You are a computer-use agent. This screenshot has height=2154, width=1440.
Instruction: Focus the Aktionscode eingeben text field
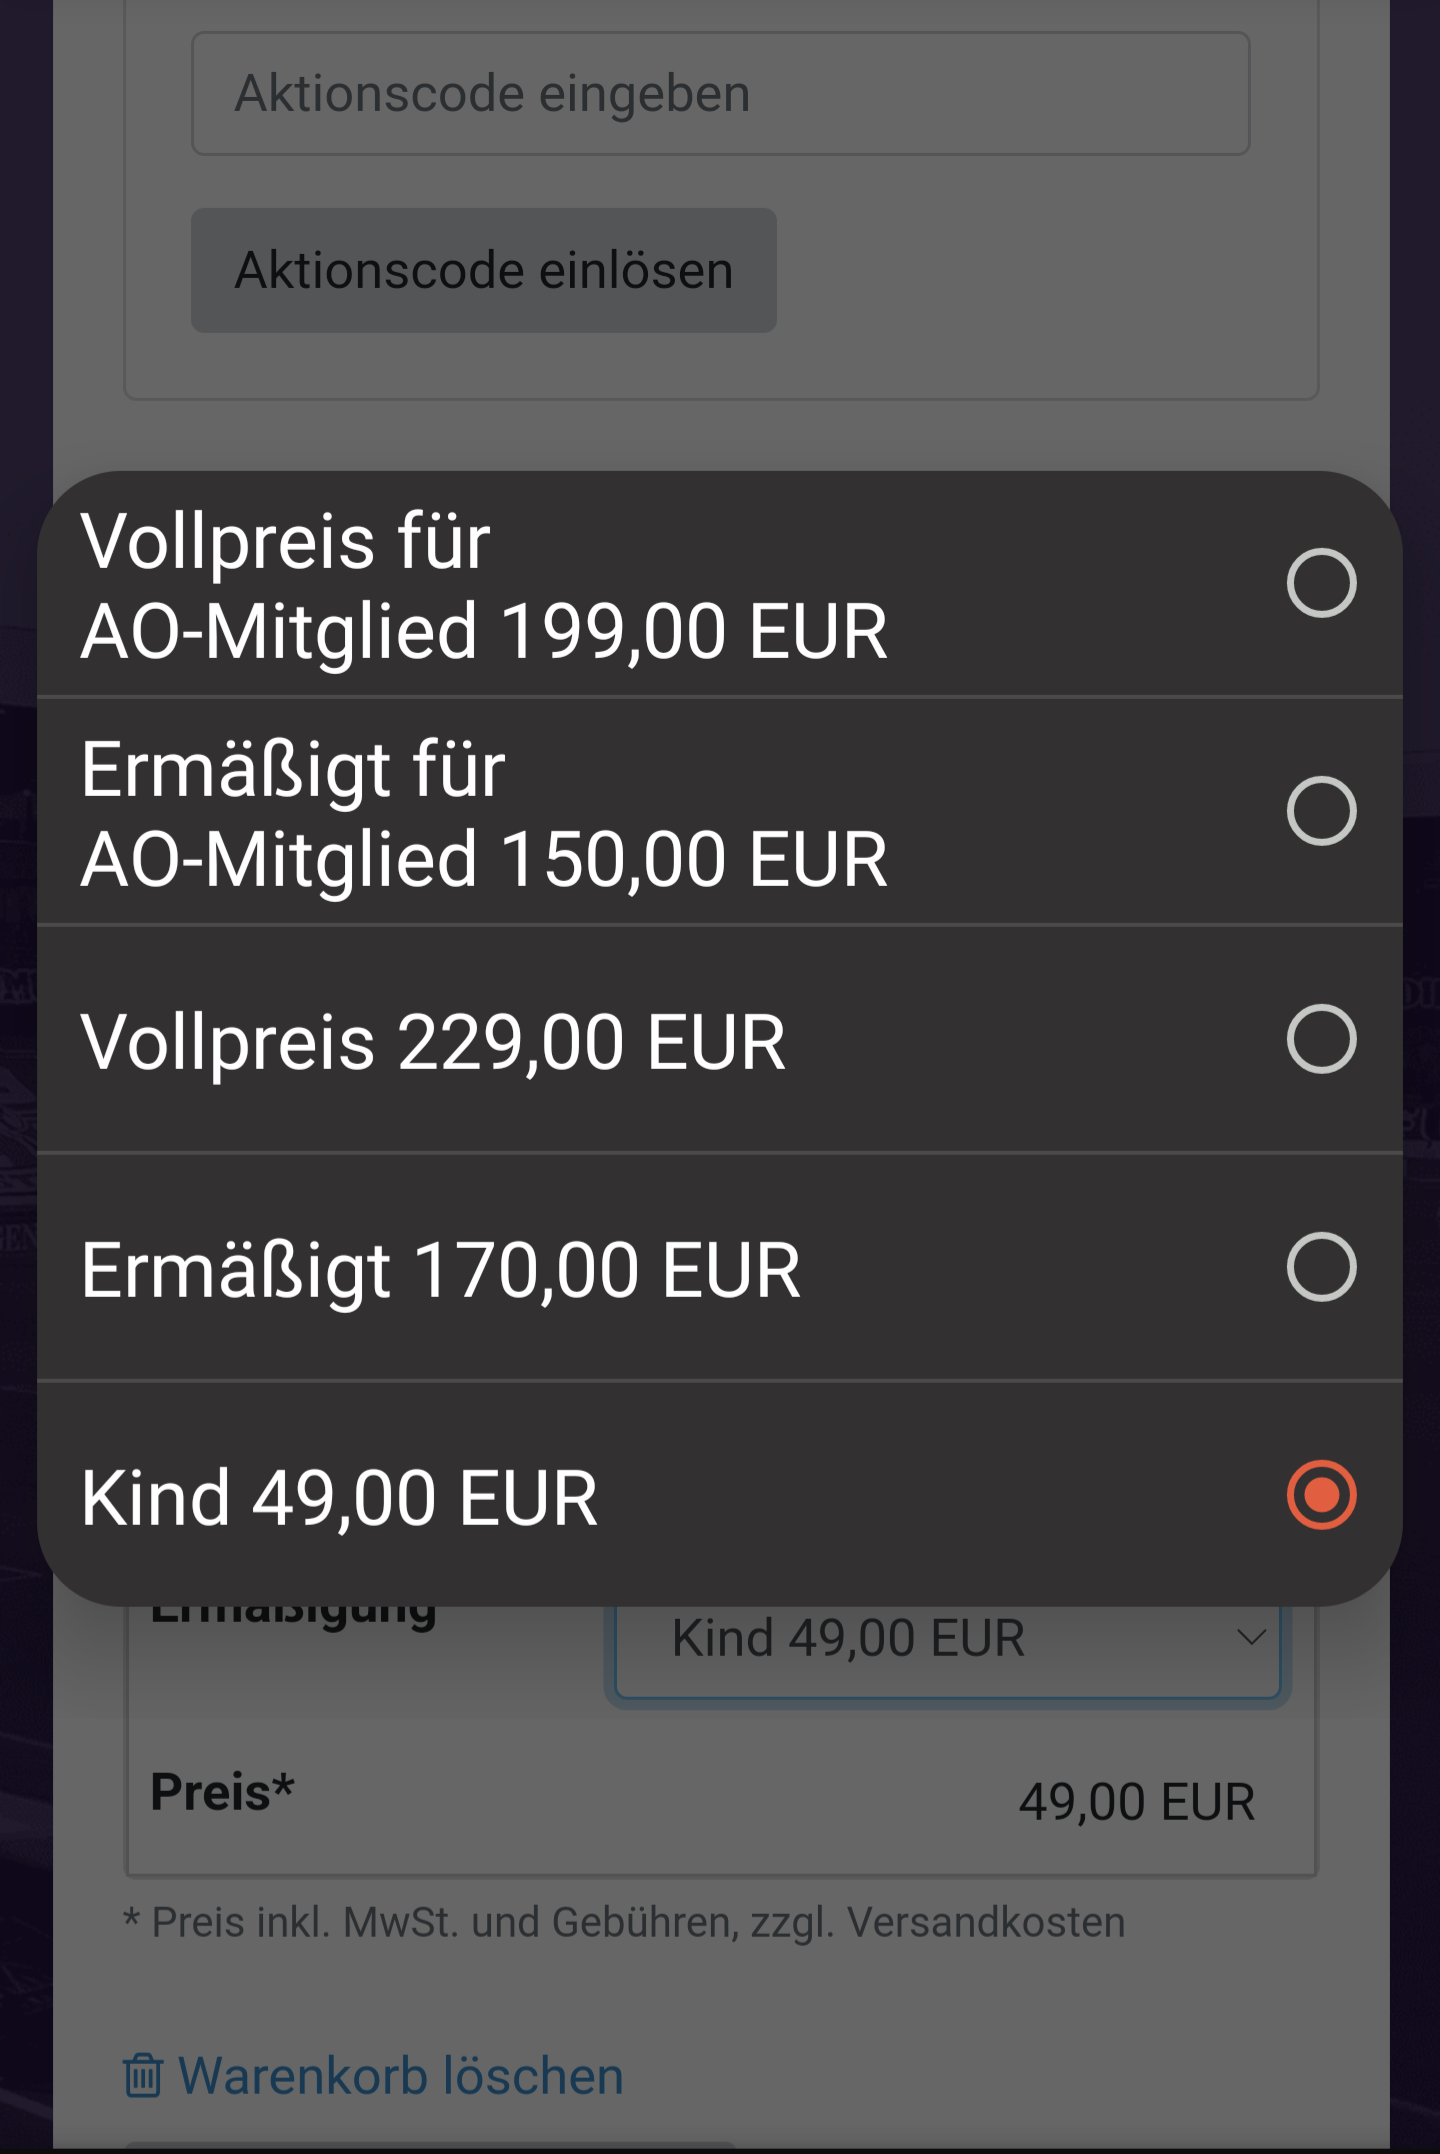click(x=720, y=93)
